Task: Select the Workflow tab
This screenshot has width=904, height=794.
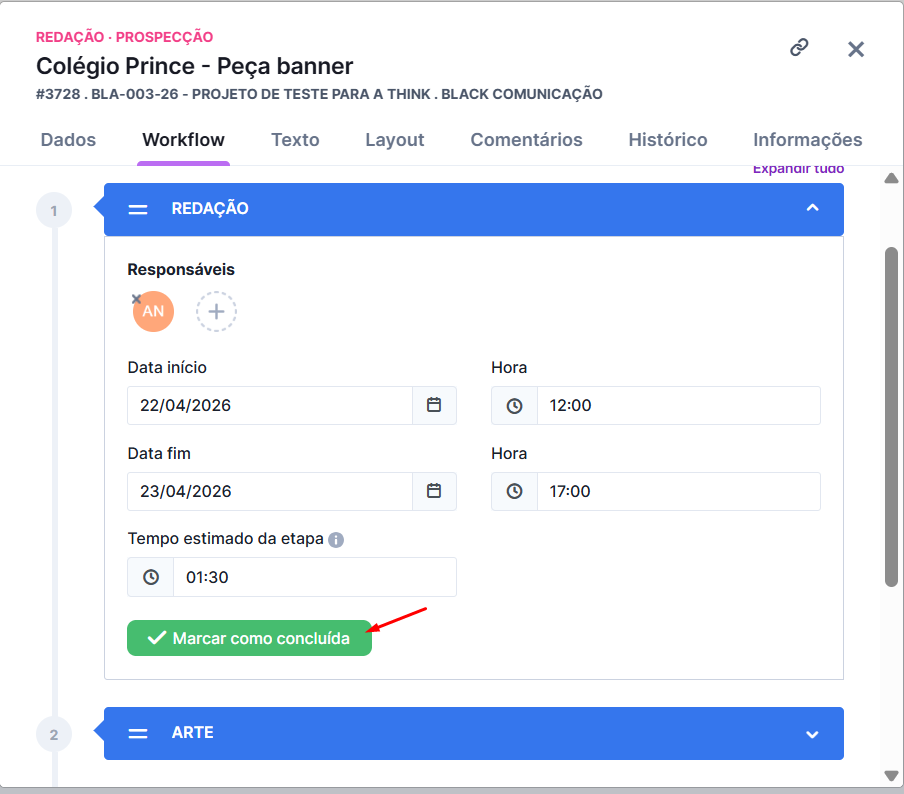Action: pyautogui.click(x=183, y=140)
